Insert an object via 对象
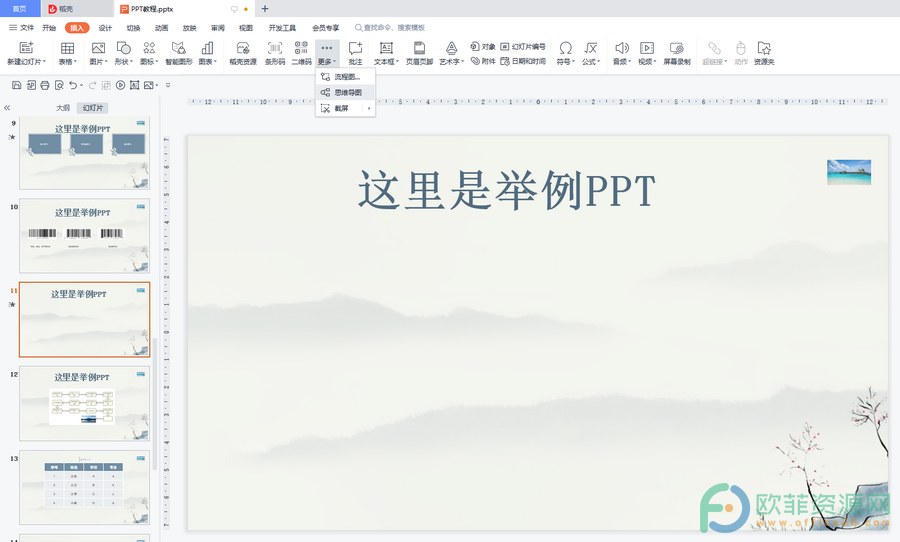This screenshot has width=900, height=542. point(483,47)
